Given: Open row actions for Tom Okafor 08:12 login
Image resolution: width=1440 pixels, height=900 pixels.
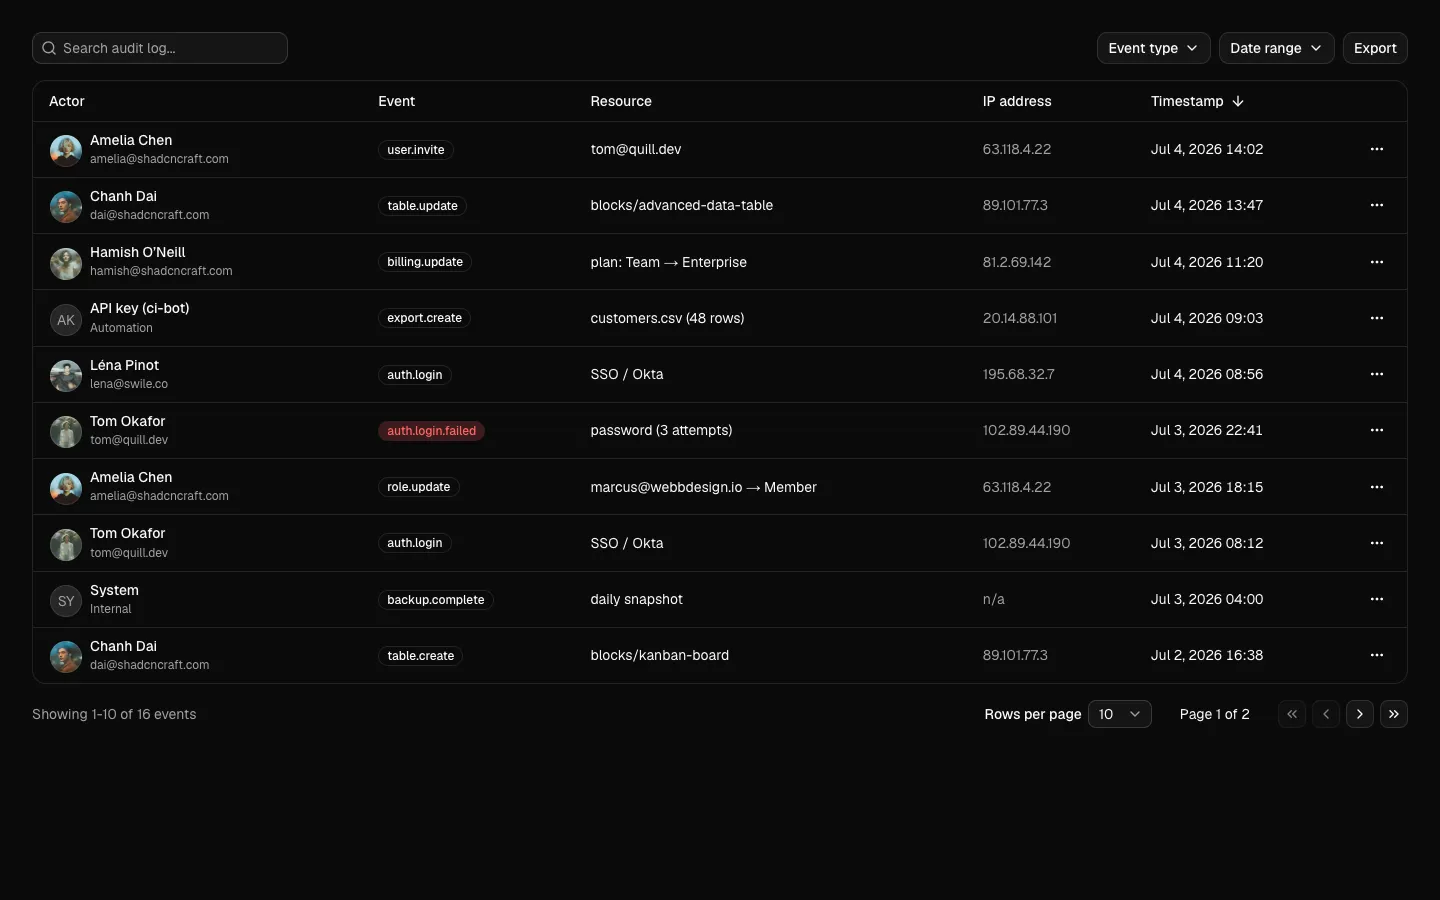Looking at the screenshot, I should [1377, 543].
